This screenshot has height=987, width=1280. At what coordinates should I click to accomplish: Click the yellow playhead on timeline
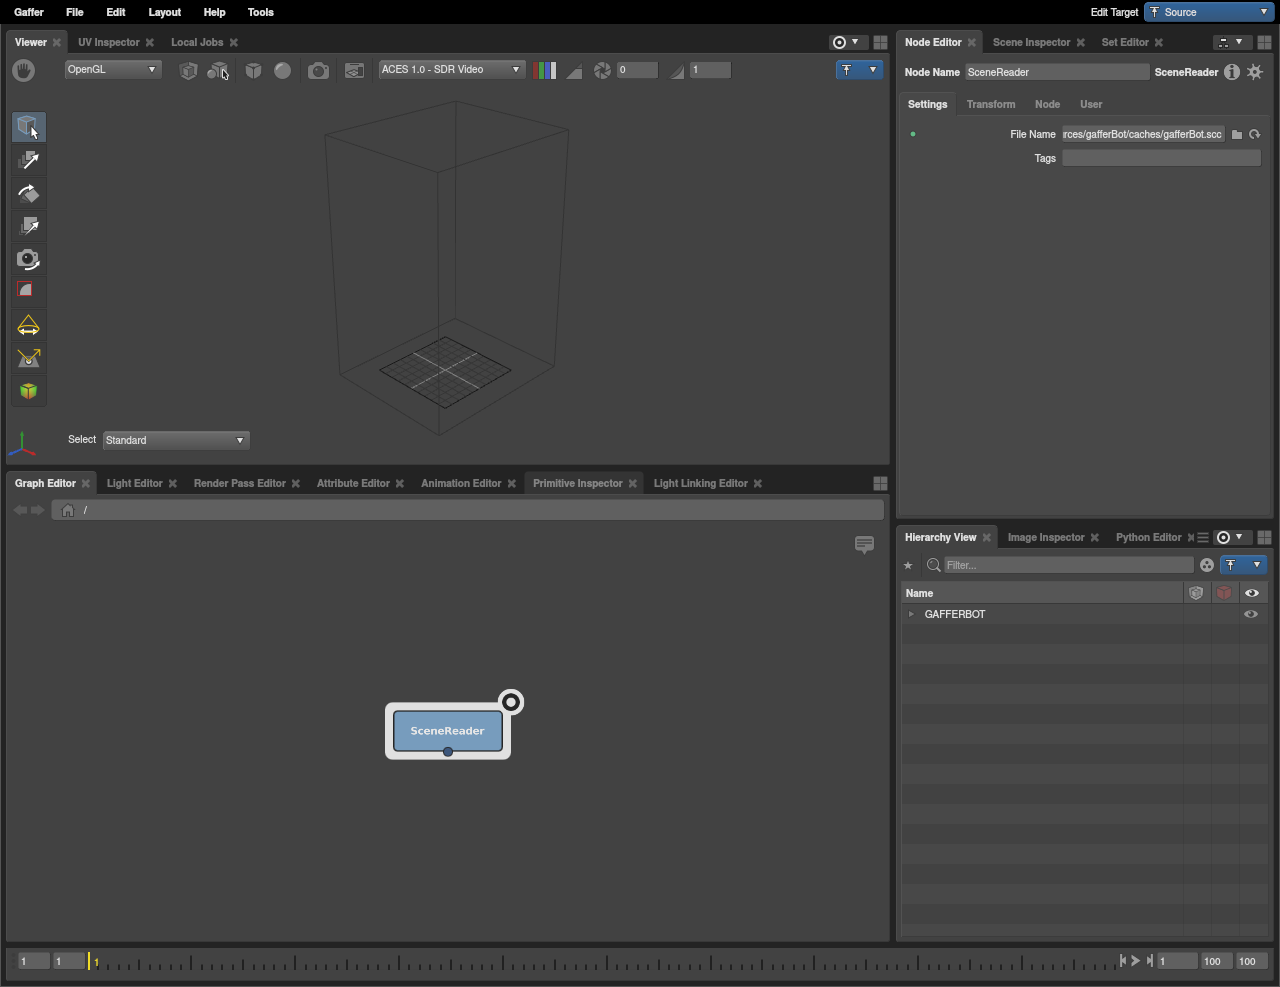(x=89, y=961)
